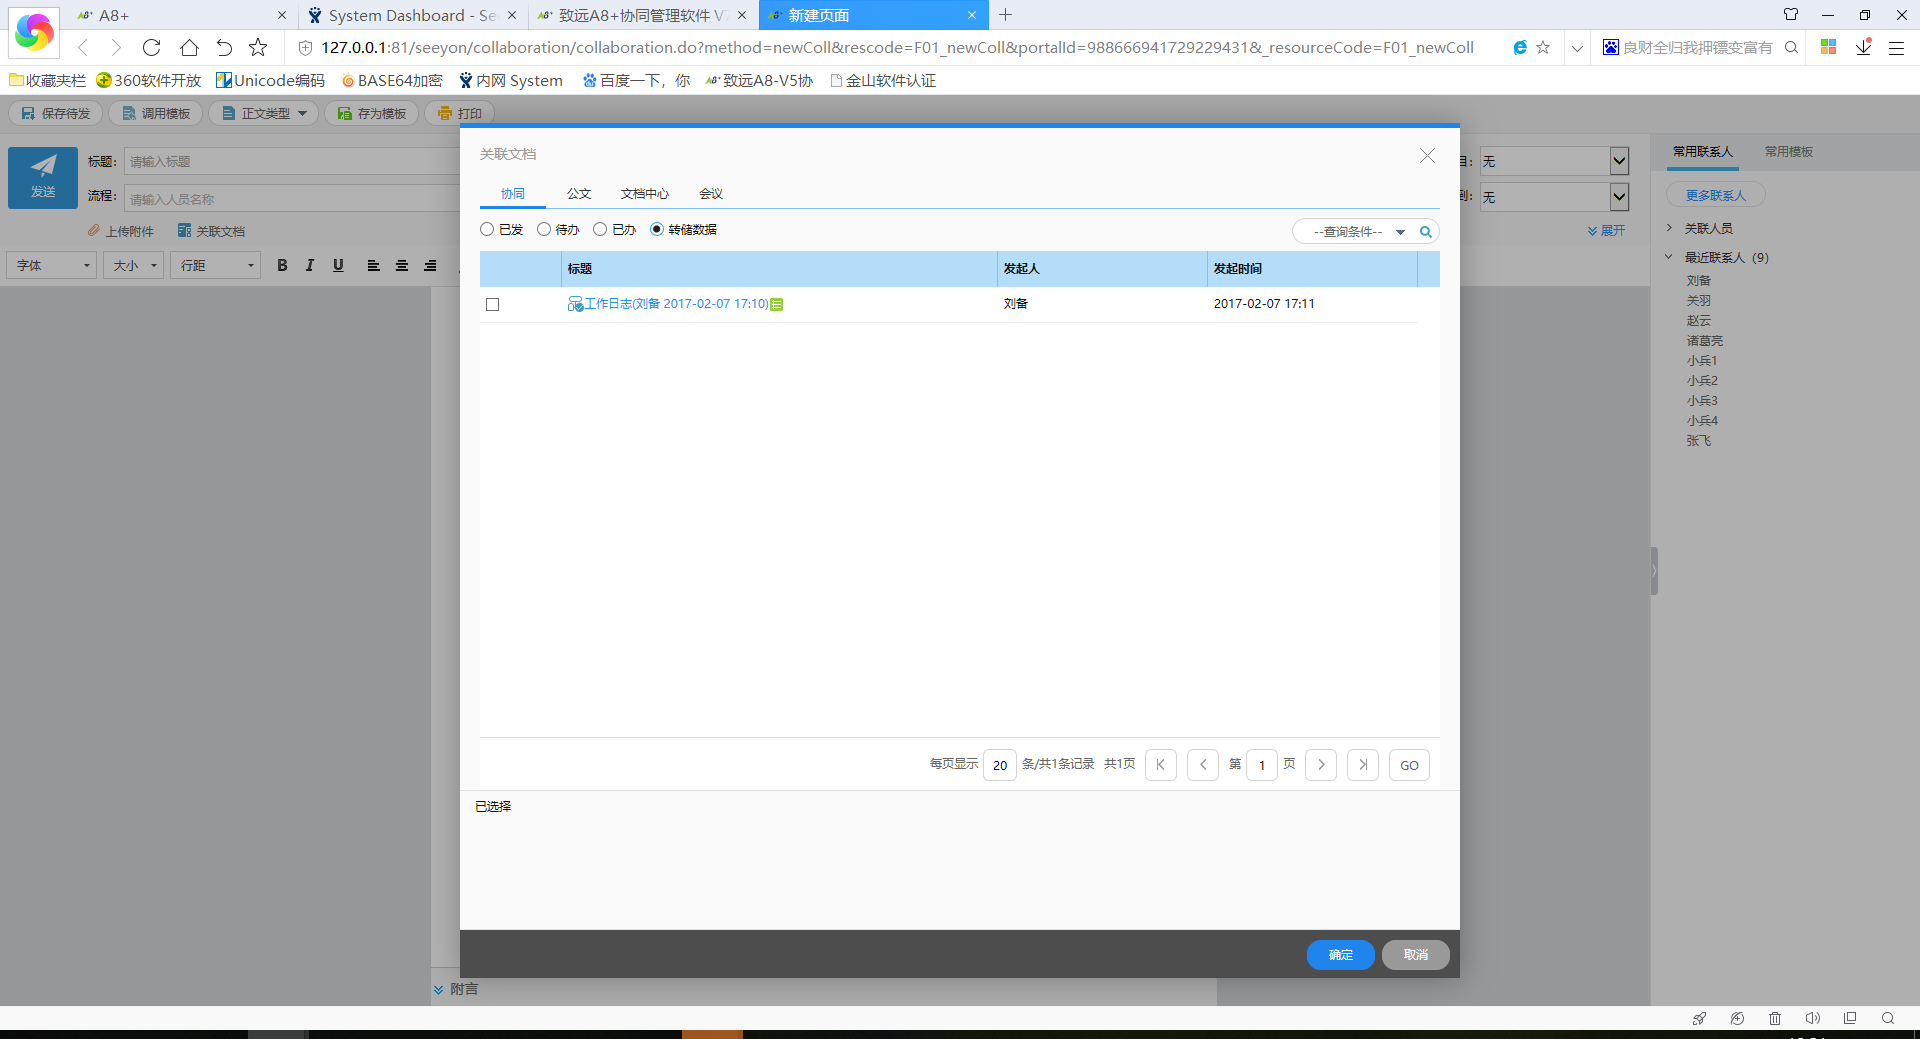The height and width of the screenshot is (1039, 1920).
Task: Select the 已发 radio option
Action: 487,229
